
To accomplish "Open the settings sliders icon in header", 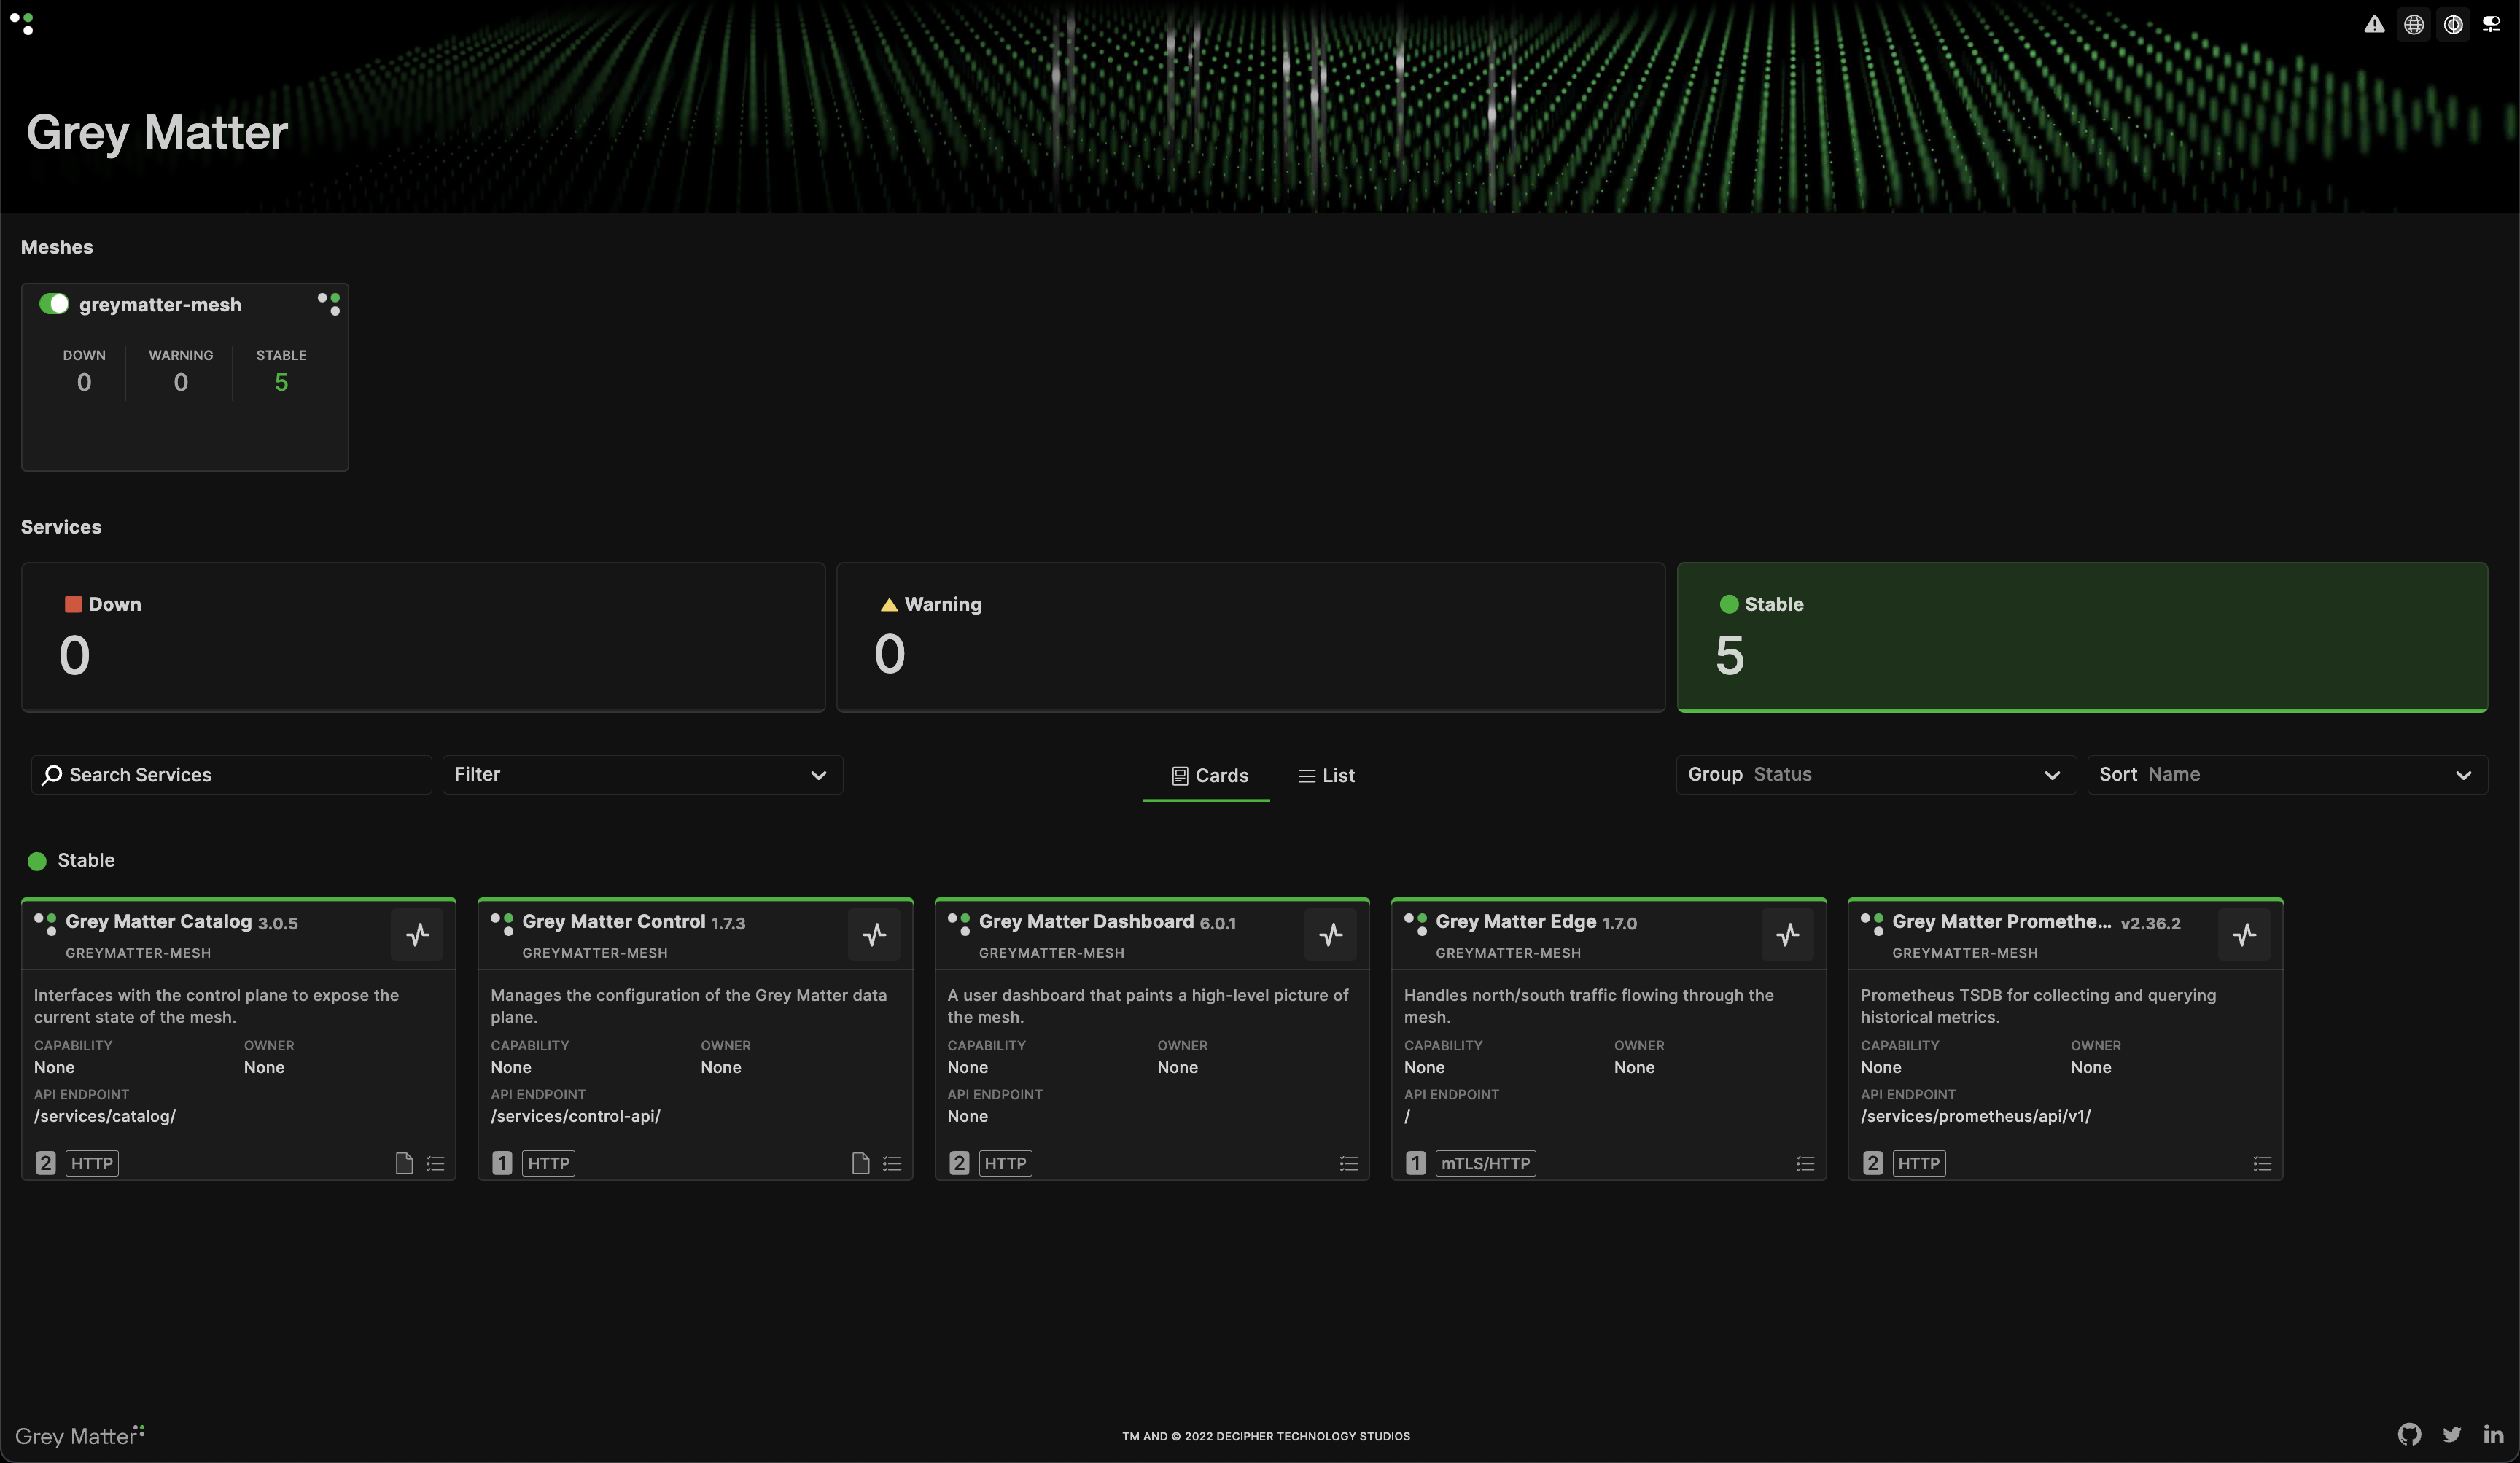I will pyautogui.click(x=2491, y=24).
